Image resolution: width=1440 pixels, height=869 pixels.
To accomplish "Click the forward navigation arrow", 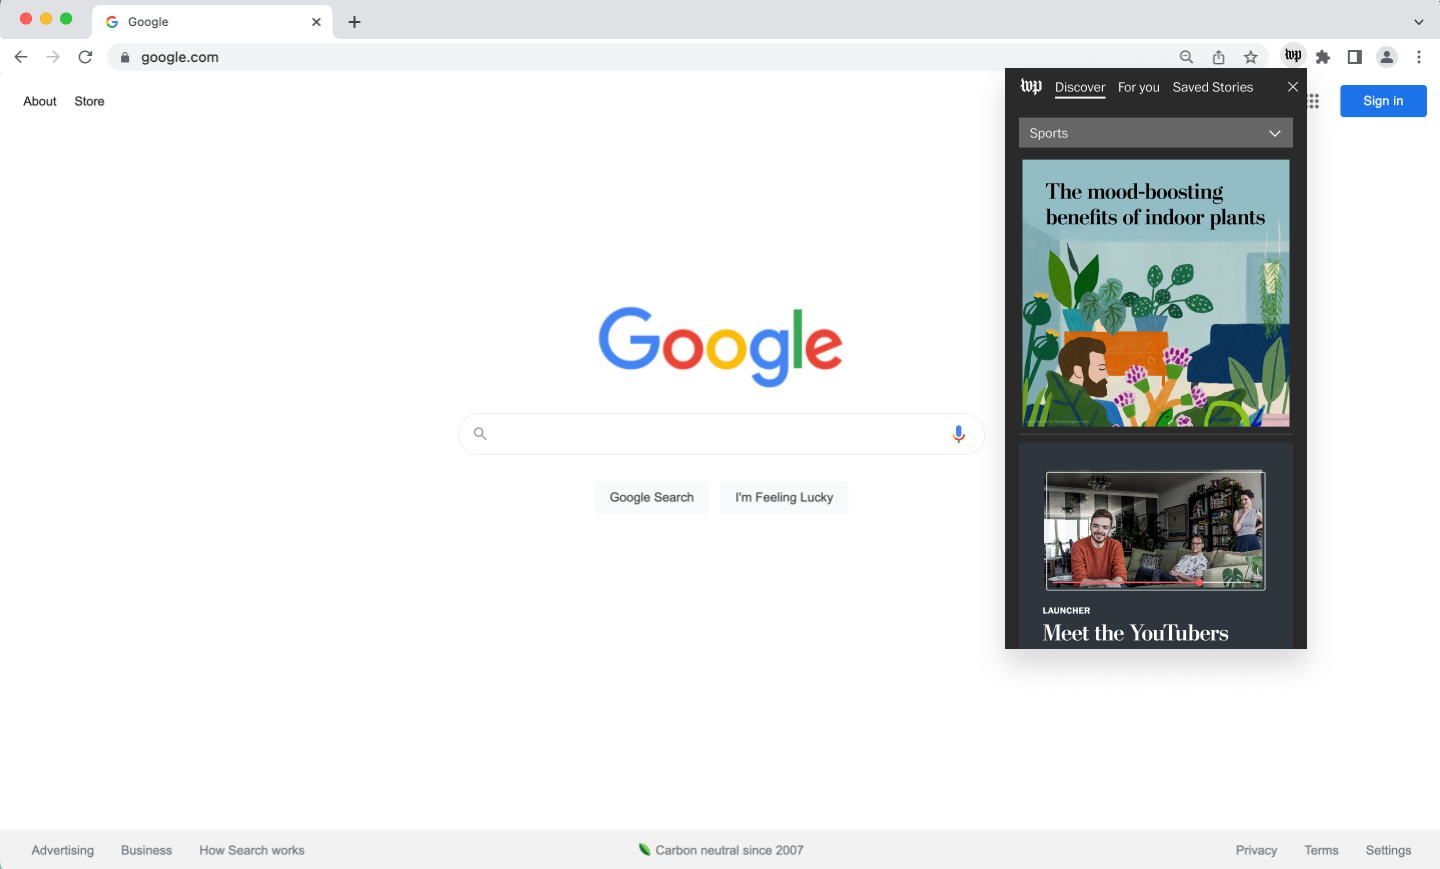I will (x=53, y=57).
